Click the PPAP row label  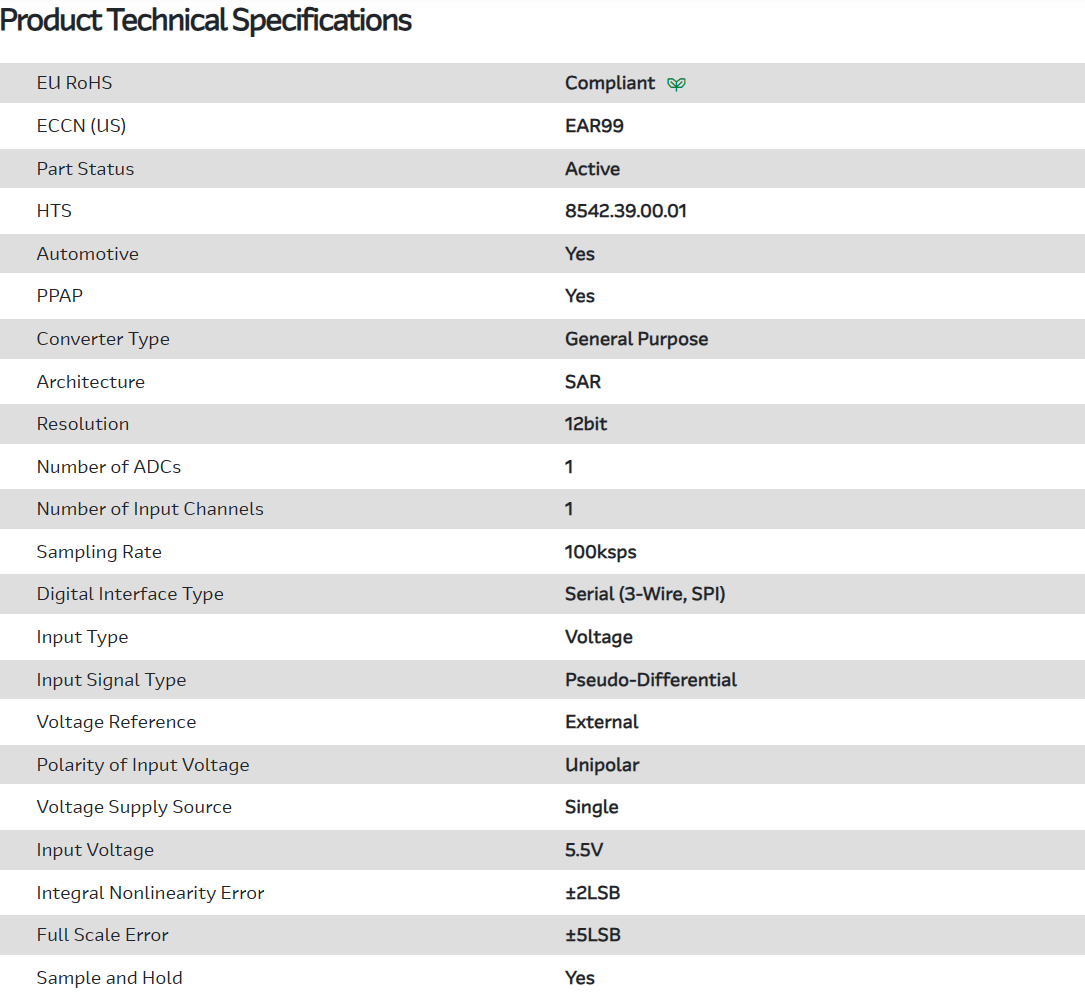pos(58,296)
